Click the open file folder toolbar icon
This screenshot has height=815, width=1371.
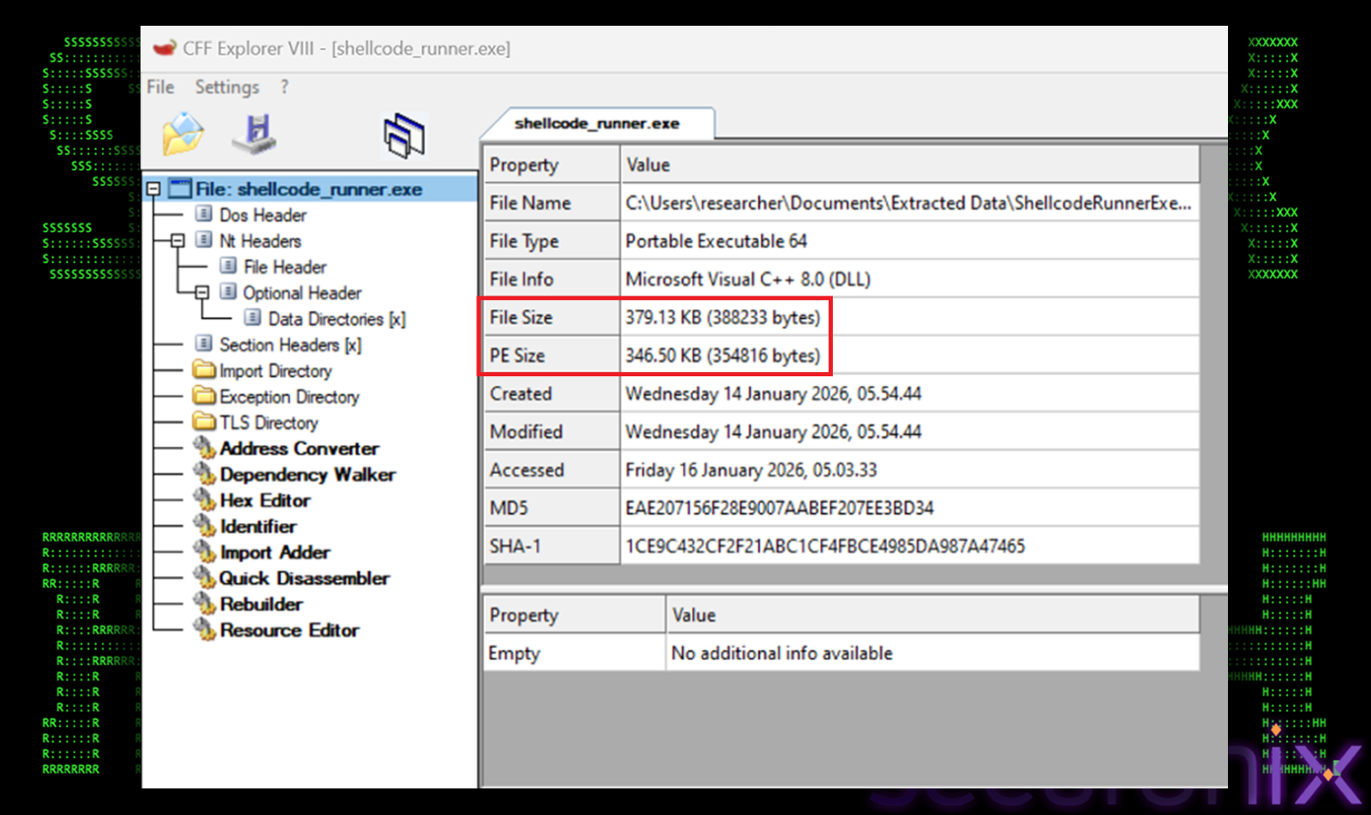(x=183, y=134)
